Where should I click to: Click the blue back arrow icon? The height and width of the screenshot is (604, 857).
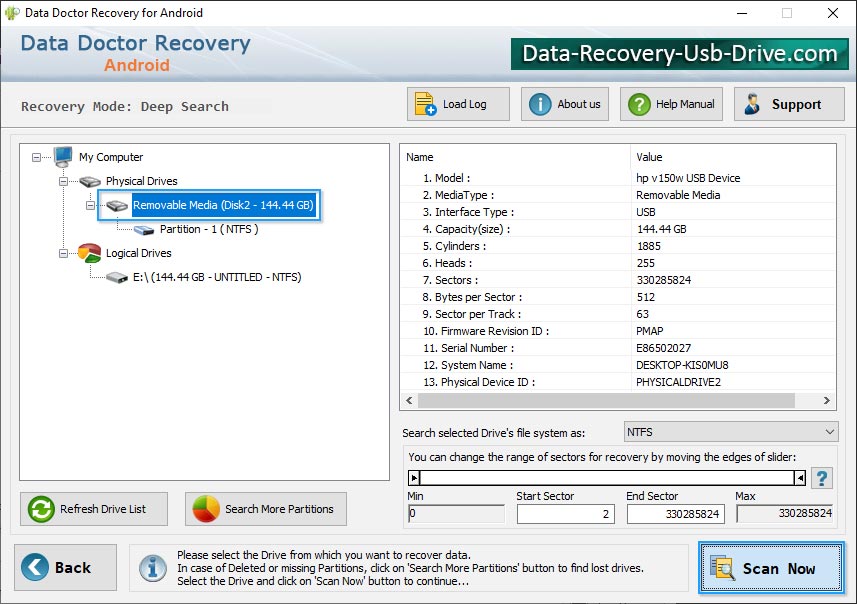coord(34,567)
